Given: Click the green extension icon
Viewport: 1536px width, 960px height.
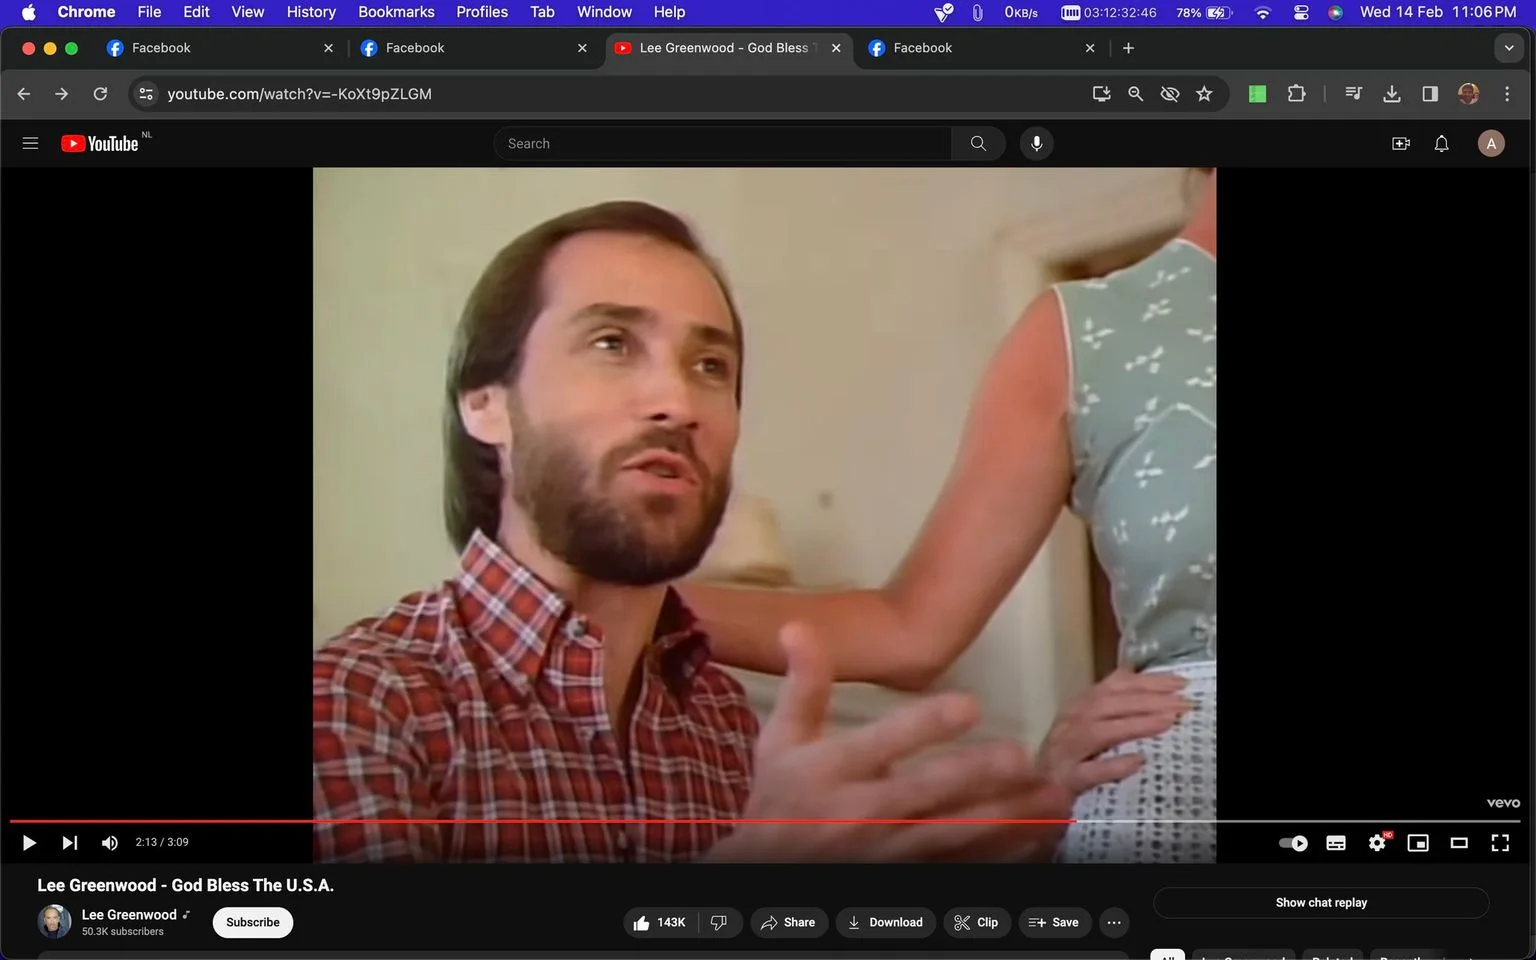Looking at the screenshot, I should (x=1258, y=93).
